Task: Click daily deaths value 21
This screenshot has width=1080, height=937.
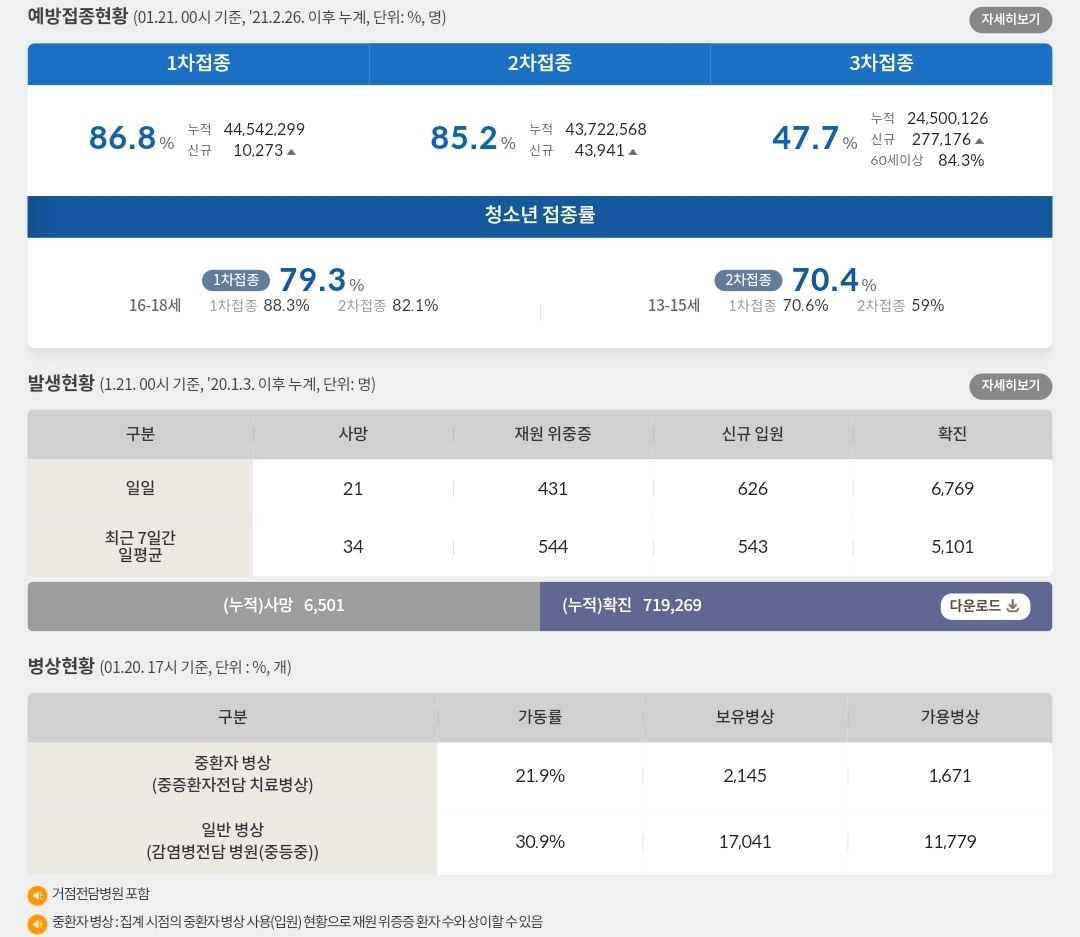Action: pos(353,488)
